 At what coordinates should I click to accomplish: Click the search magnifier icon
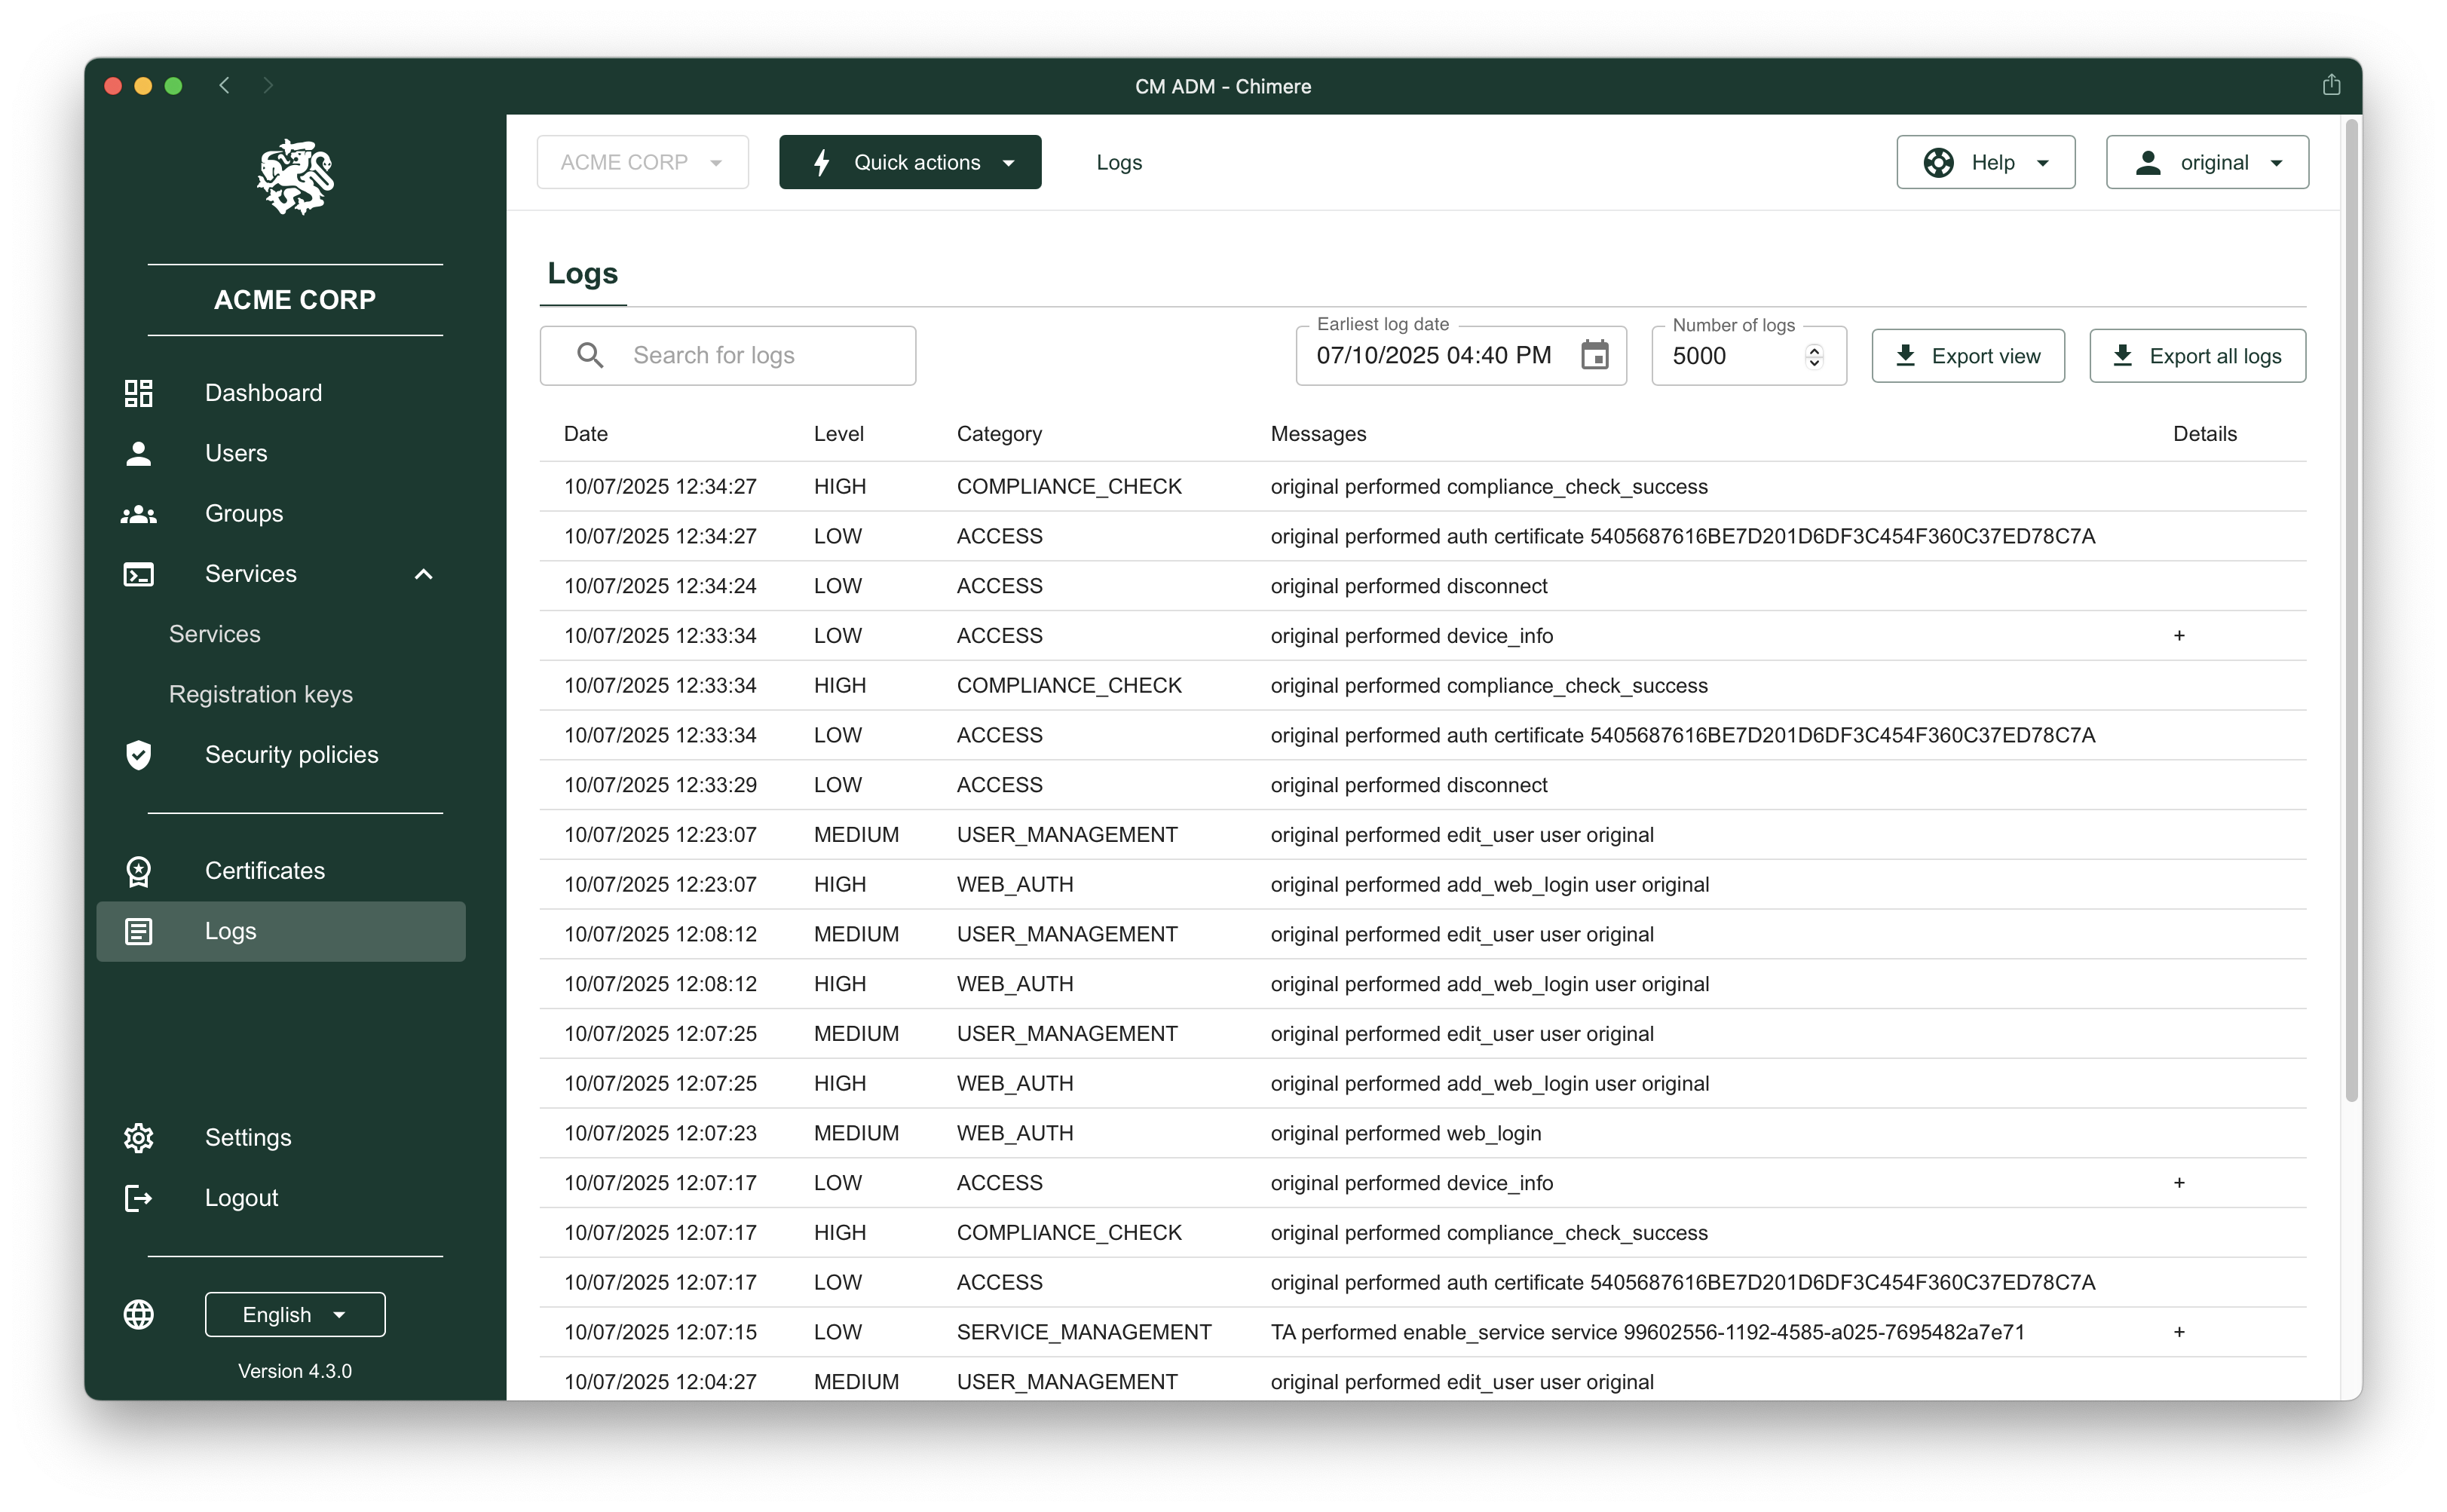(590, 355)
